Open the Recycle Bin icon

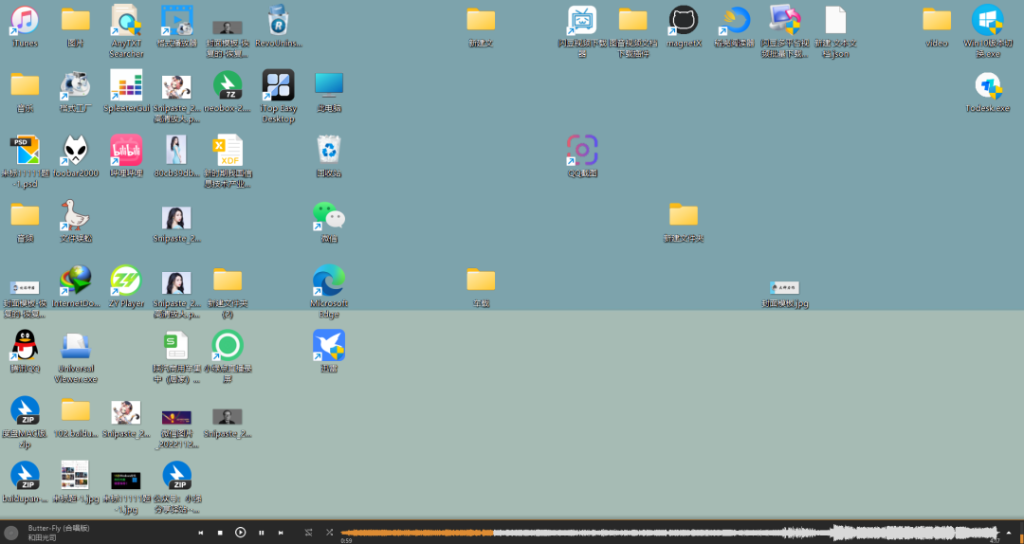tap(329, 151)
